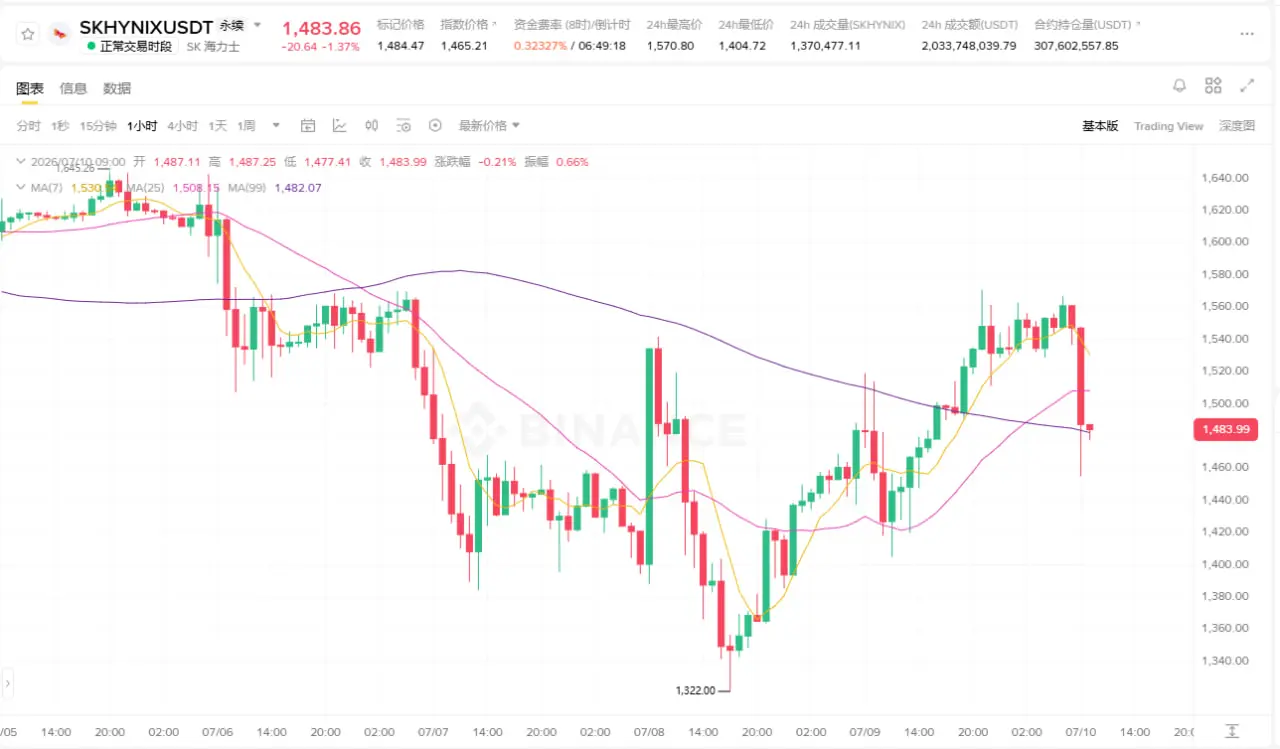This screenshot has height=749, width=1280.
Task: Expand chart to fullscreen
Action: pos(1247,86)
